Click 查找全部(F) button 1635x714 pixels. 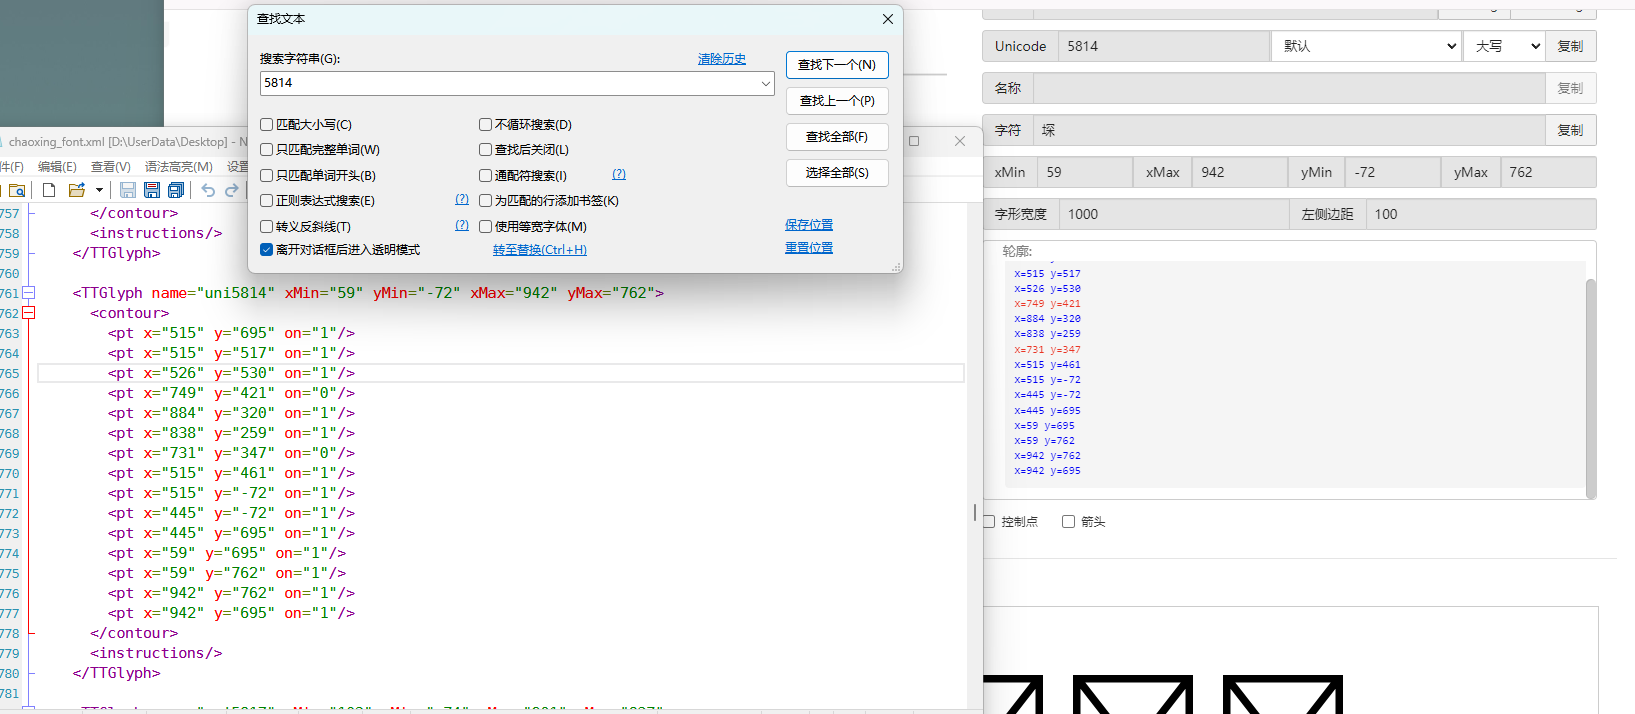(x=837, y=137)
